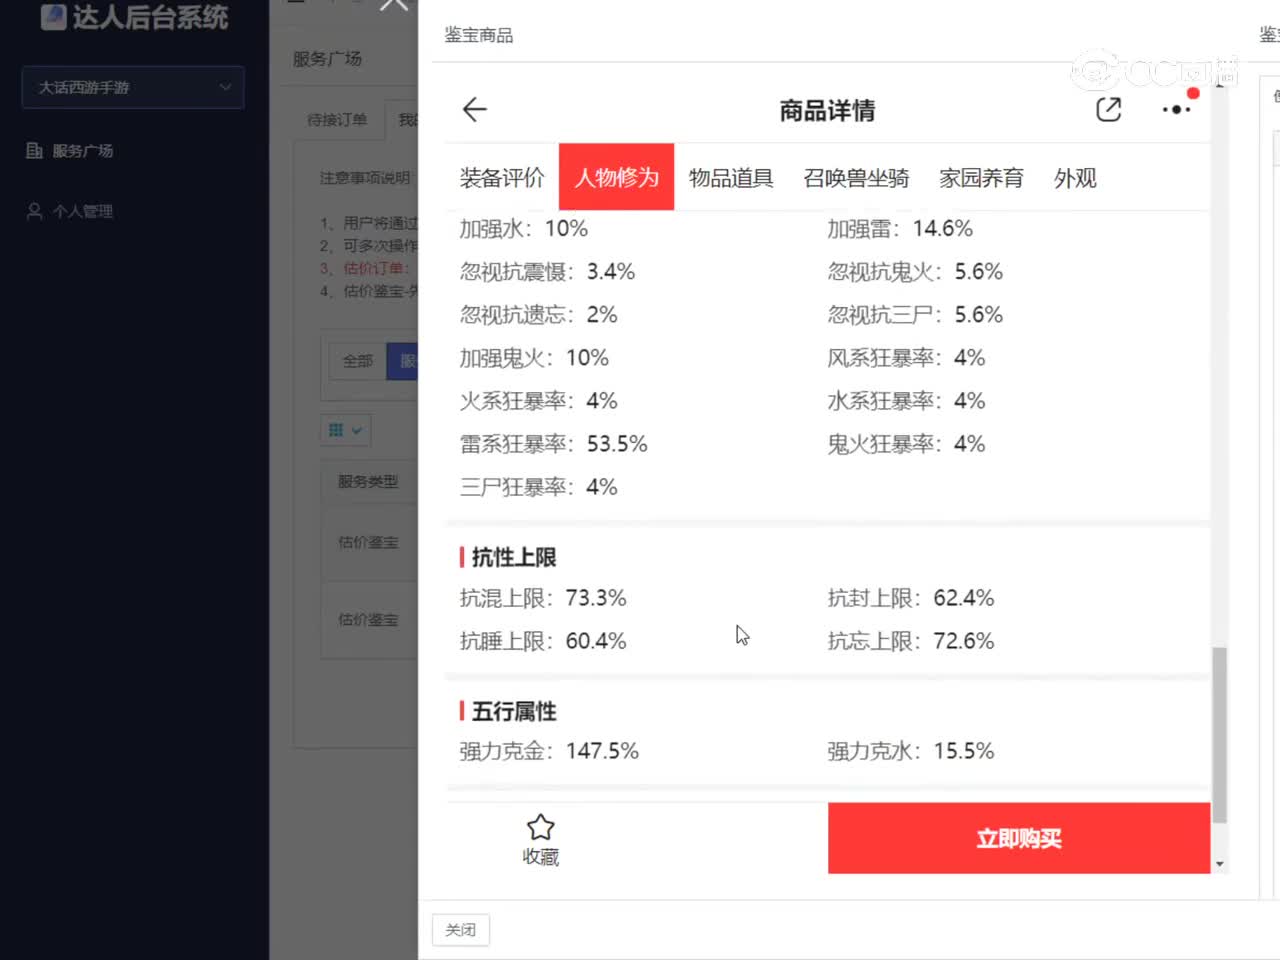Go back with the left arrow icon
The height and width of the screenshot is (960, 1280).
475,109
